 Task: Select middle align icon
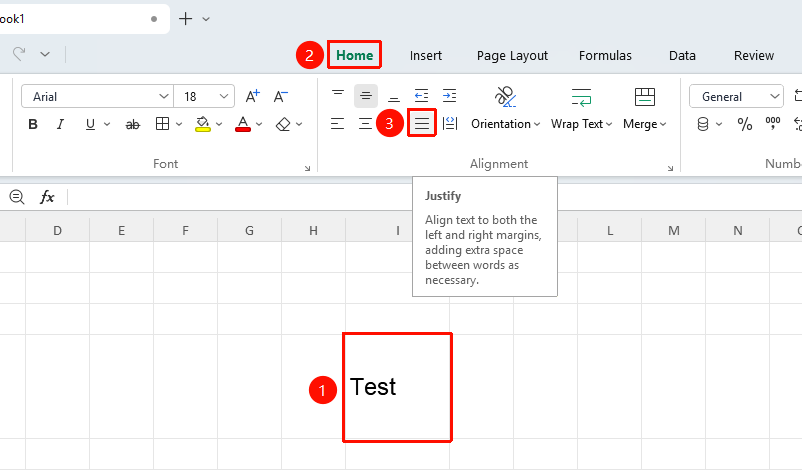coord(366,96)
